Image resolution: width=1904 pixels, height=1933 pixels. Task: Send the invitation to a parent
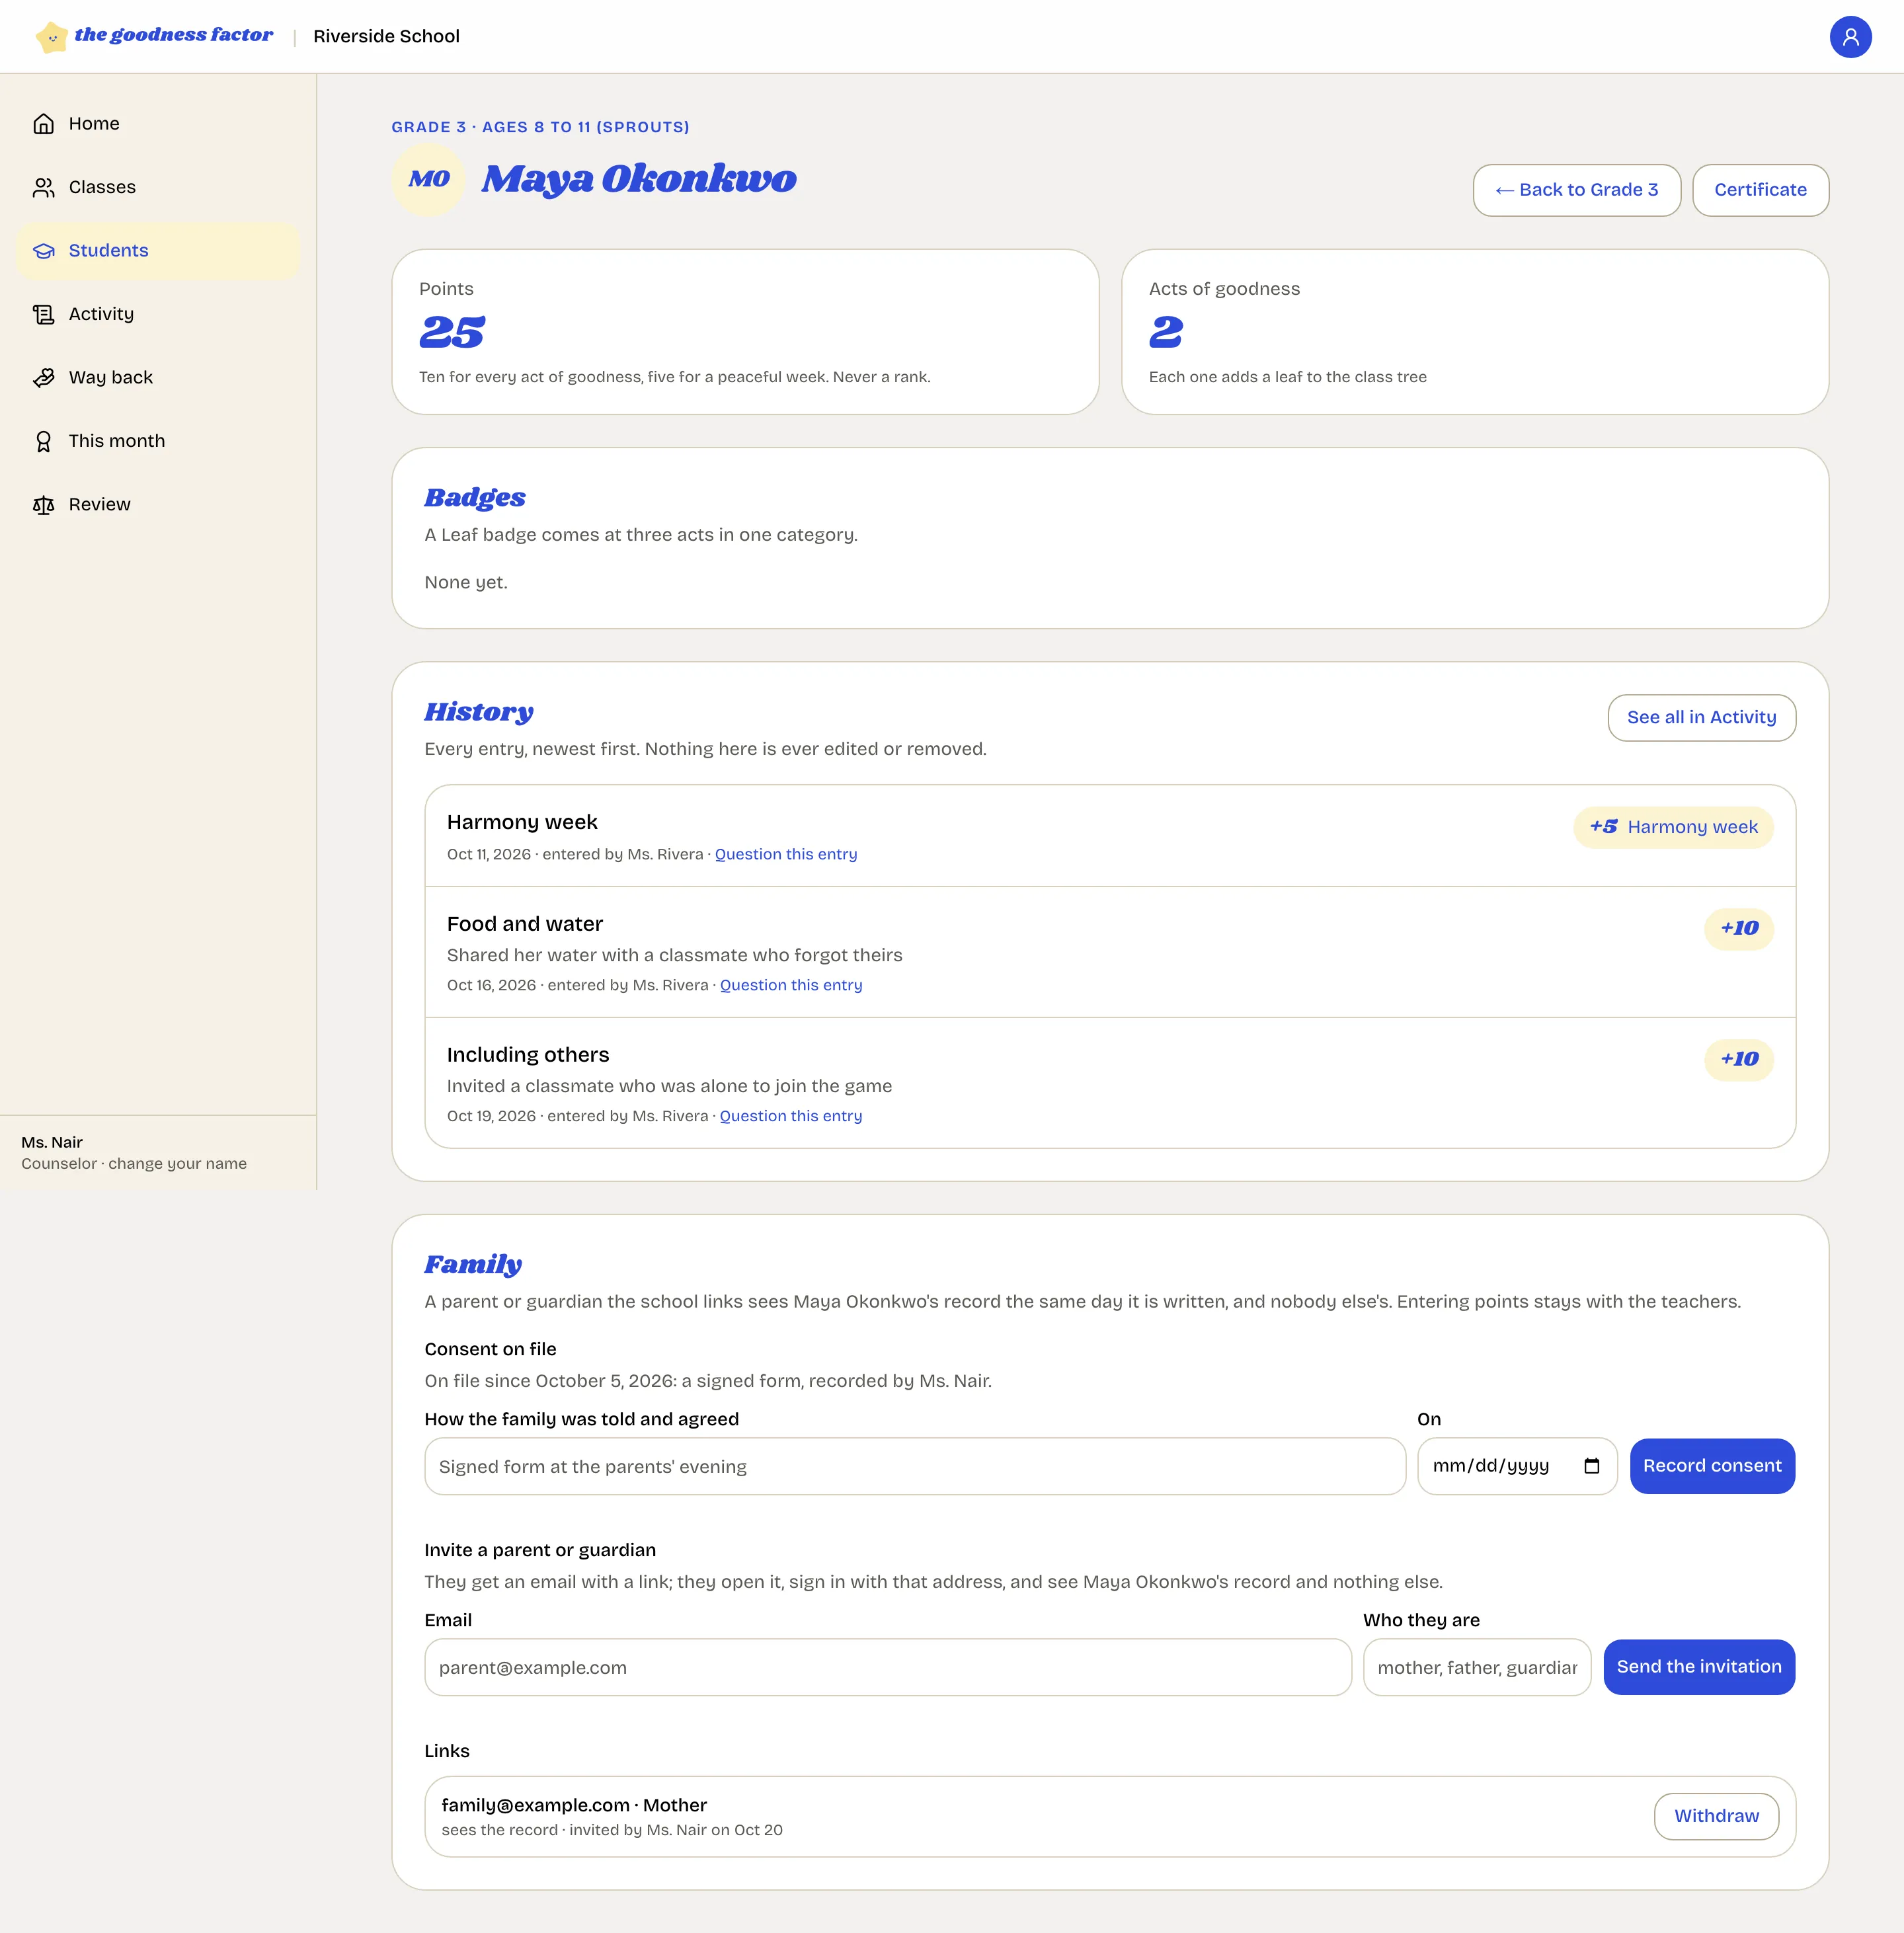[x=1699, y=1667]
